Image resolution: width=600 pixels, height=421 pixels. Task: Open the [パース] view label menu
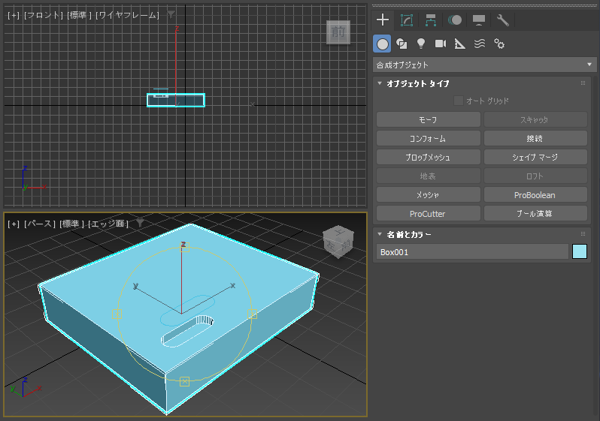pyautogui.click(x=39, y=224)
